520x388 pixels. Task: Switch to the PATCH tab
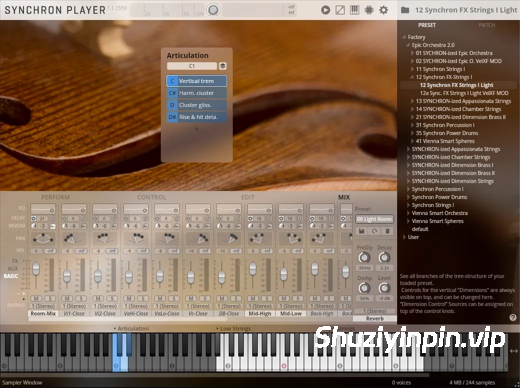[487, 25]
